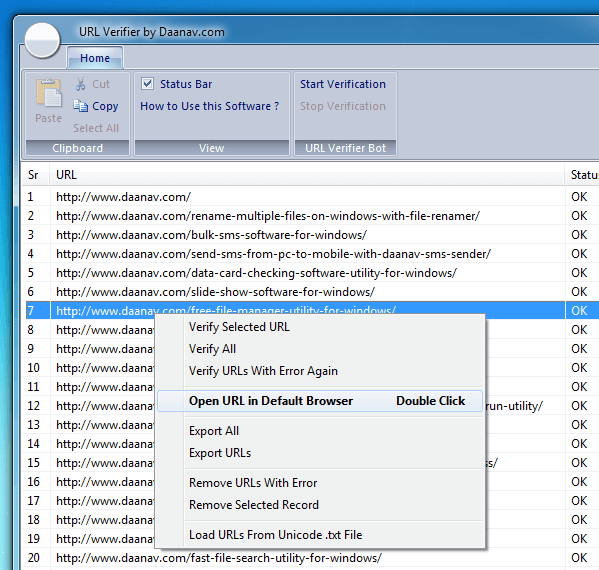Switch to the Home ribbon tab
Image resolution: width=599 pixels, height=570 pixels.
click(95, 58)
